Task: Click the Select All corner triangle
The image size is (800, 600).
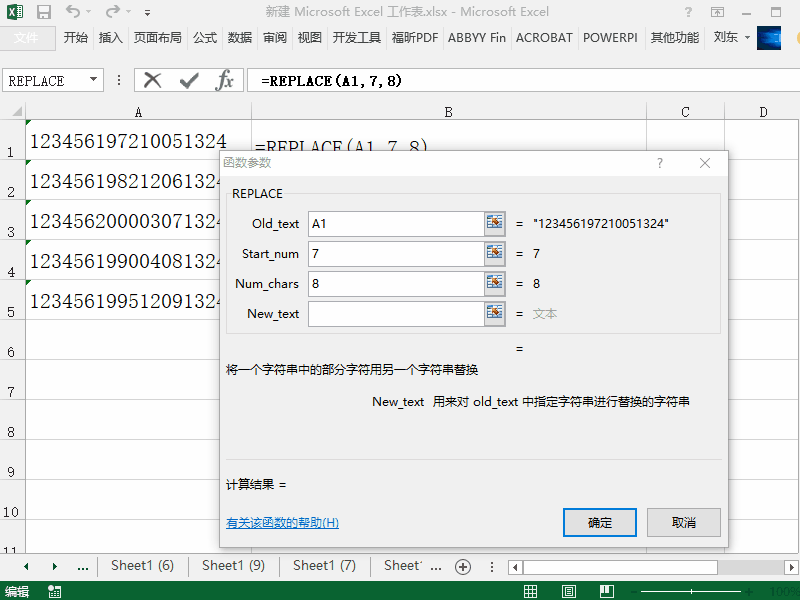Action: point(16,112)
